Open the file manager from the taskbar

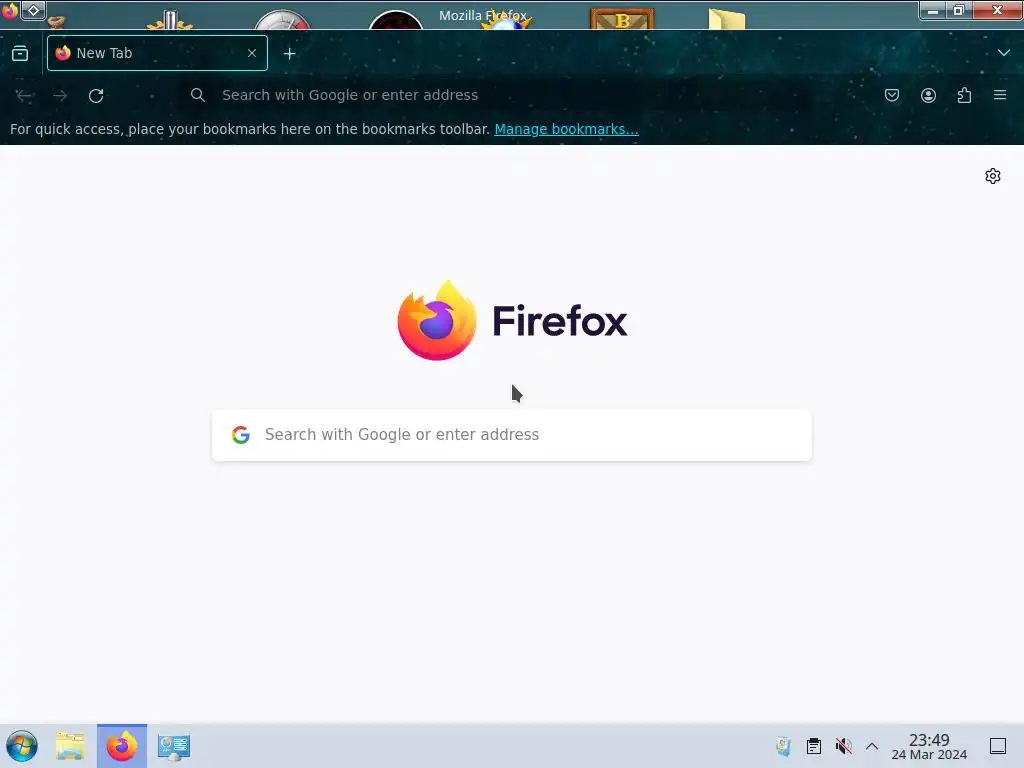point(70,746)
